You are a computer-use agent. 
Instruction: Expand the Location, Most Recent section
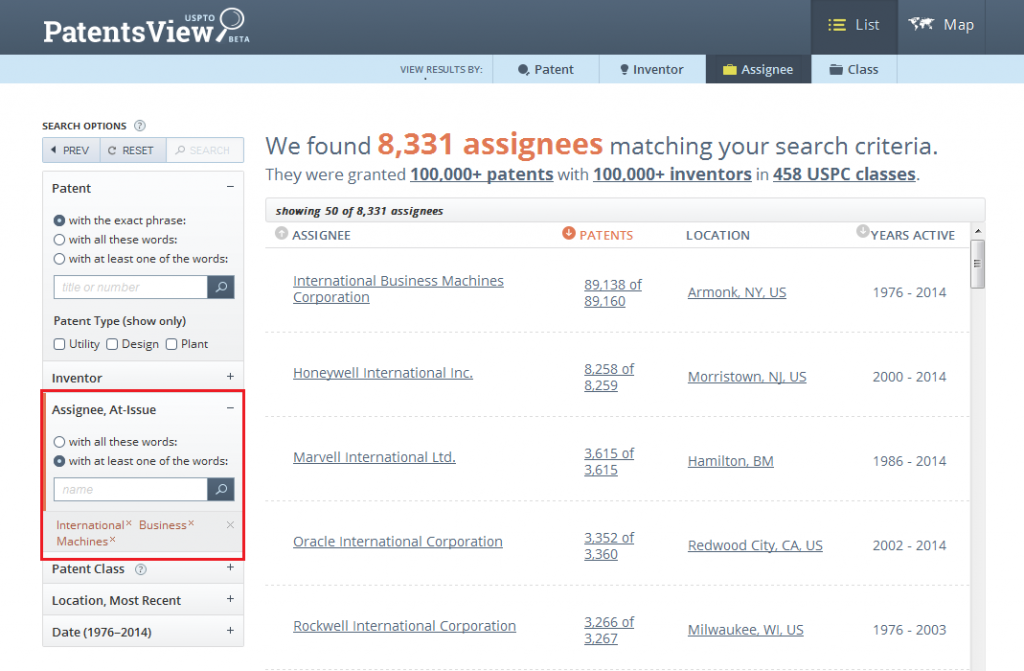(x=230, y=599)
